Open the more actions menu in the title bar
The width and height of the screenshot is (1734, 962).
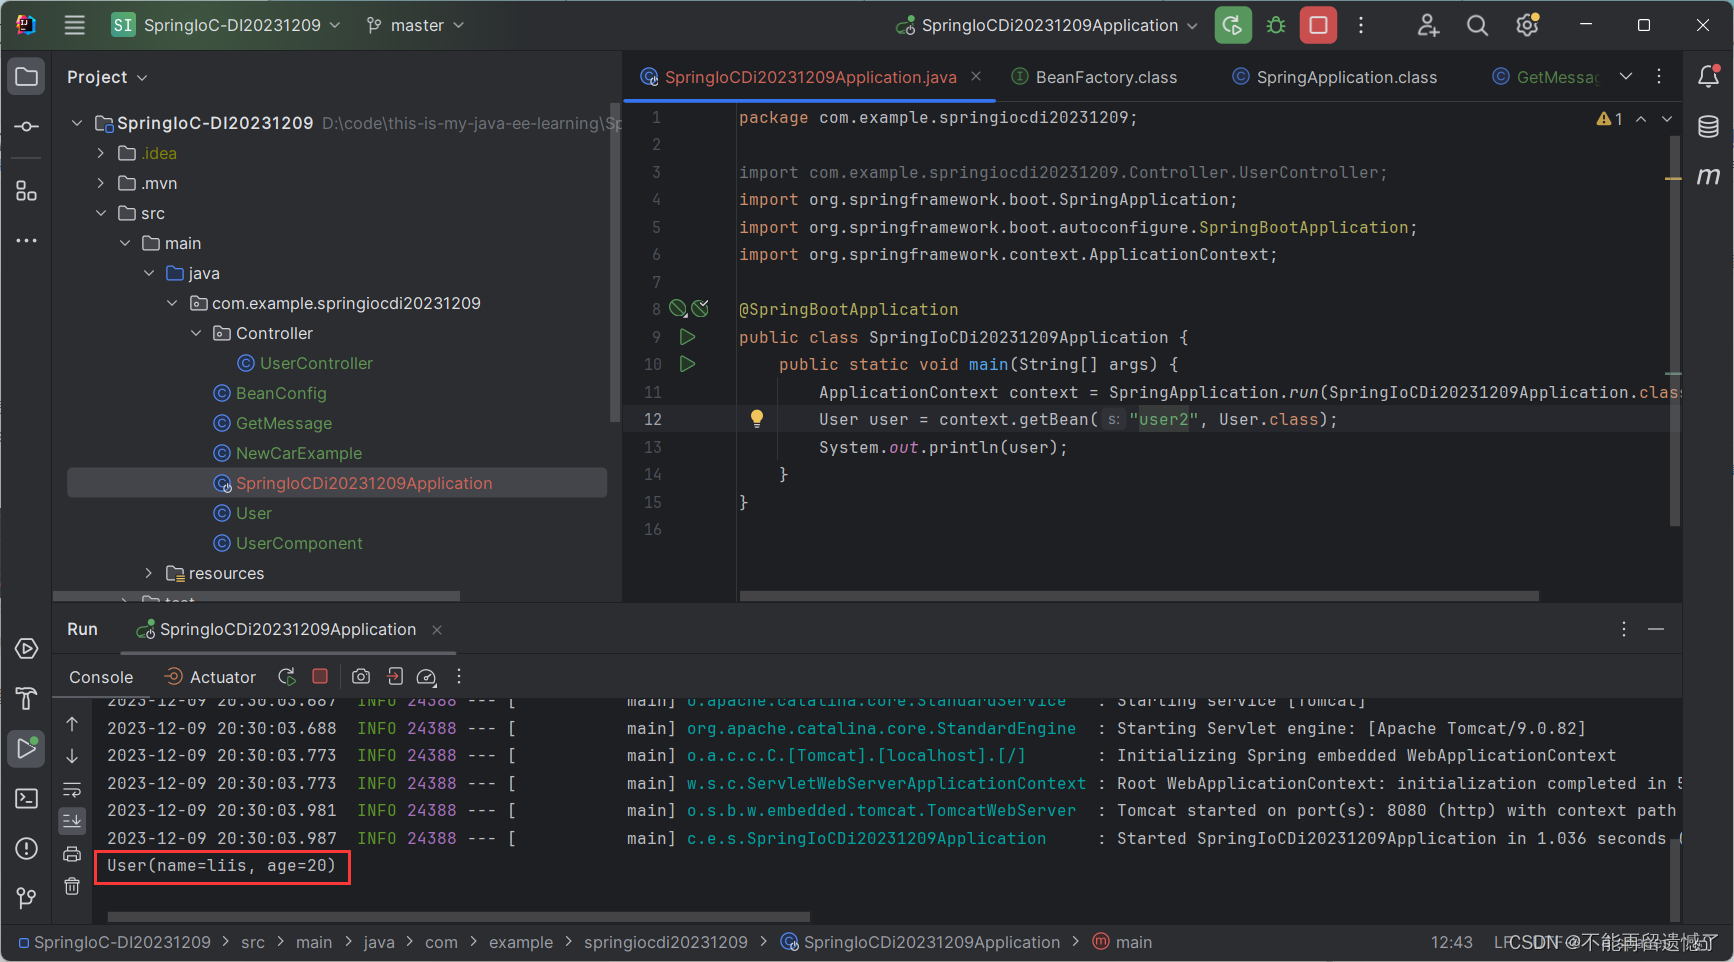[x=1361, y=25]
